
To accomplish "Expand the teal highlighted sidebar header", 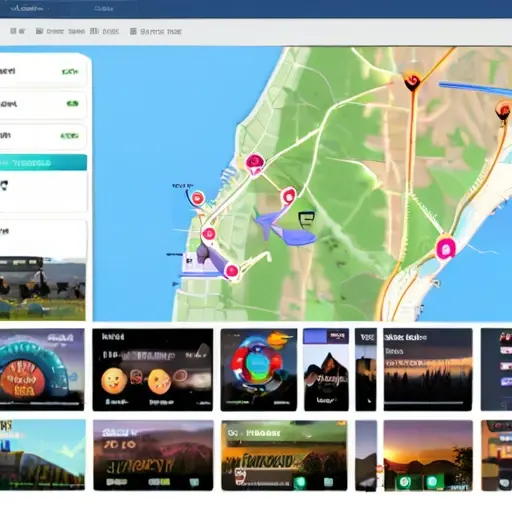I will coord(43,163).
